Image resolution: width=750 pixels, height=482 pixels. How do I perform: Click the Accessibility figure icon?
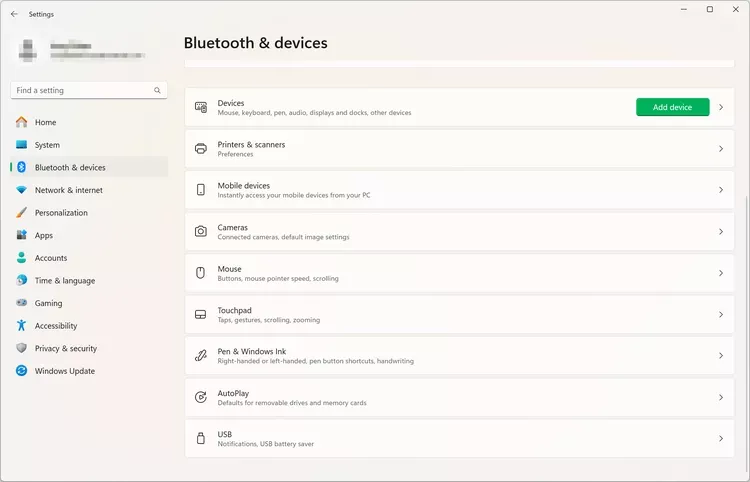(21, 326)
